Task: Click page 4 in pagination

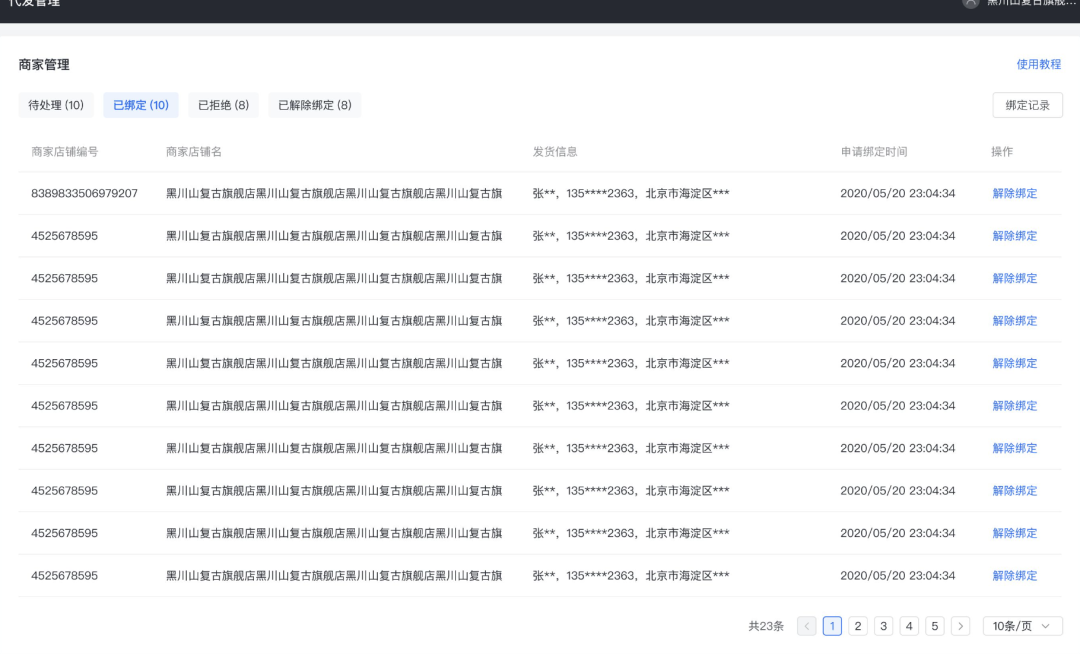Action: (909, 625)
